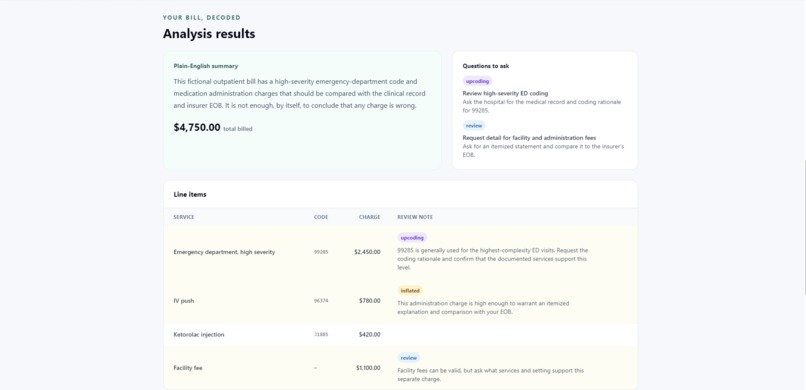This screenshot has height=390, width=806.
Task: Click the upcoding badge in the 99285 row
Action: point(412,238)
